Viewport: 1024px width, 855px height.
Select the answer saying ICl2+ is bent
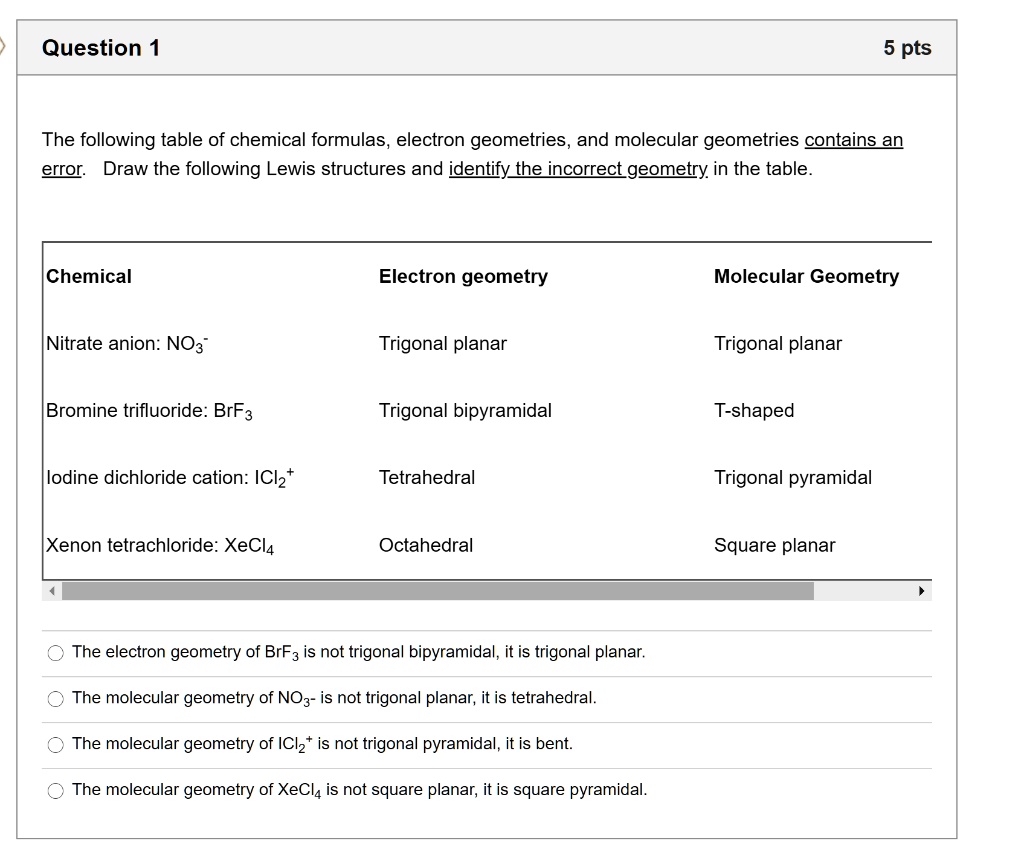tap(57, 744)
